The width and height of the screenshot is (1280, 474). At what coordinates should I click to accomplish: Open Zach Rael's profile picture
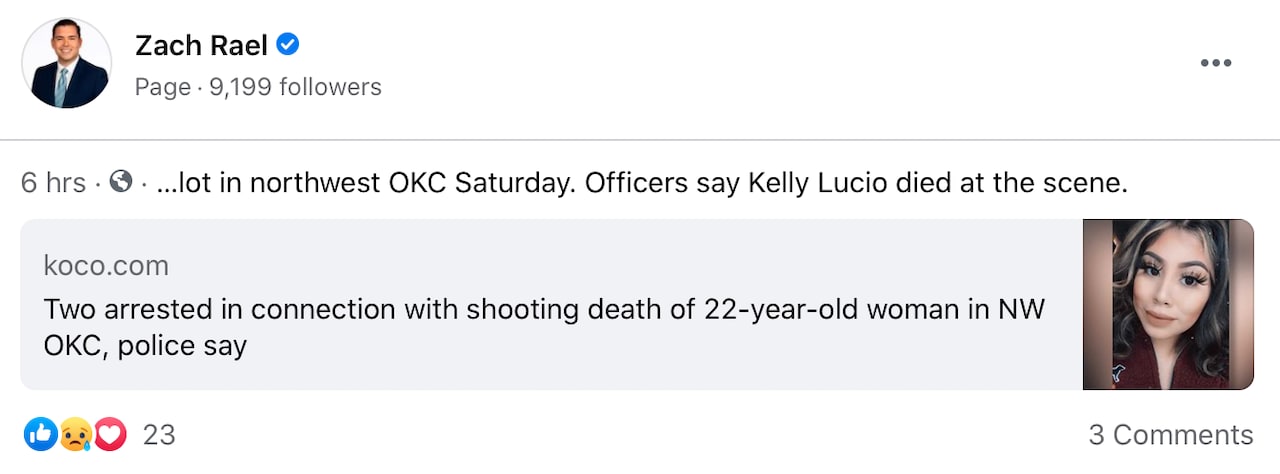(x=67, y=63)
